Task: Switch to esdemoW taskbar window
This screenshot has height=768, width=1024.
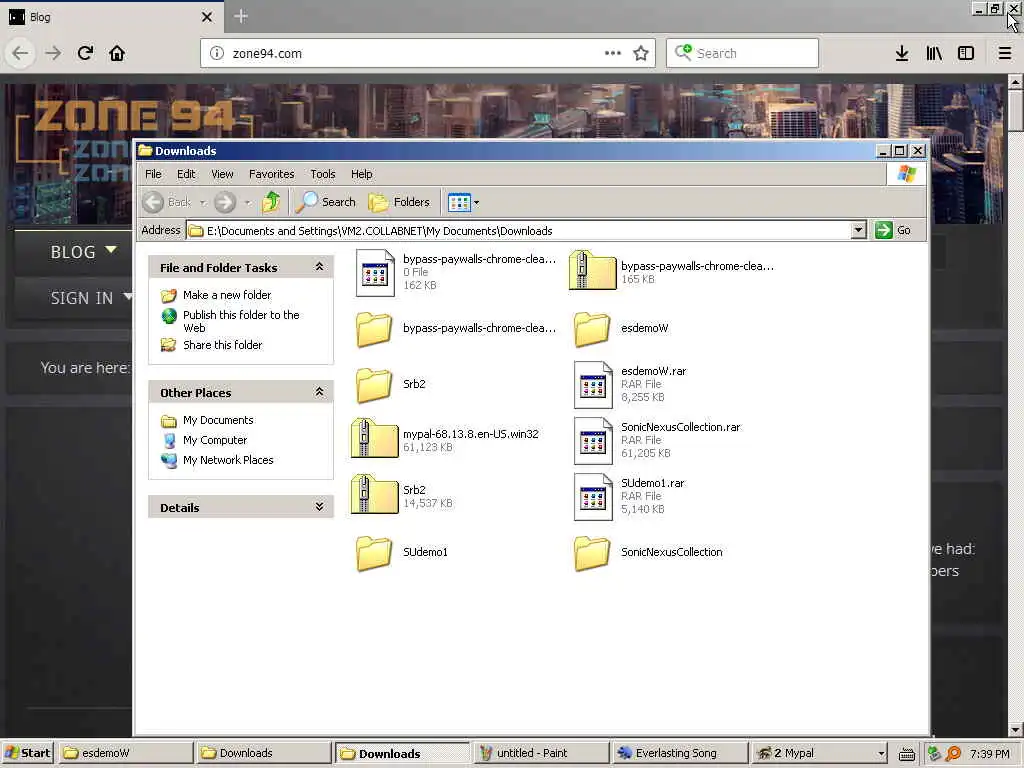Action: coord(126,754)
